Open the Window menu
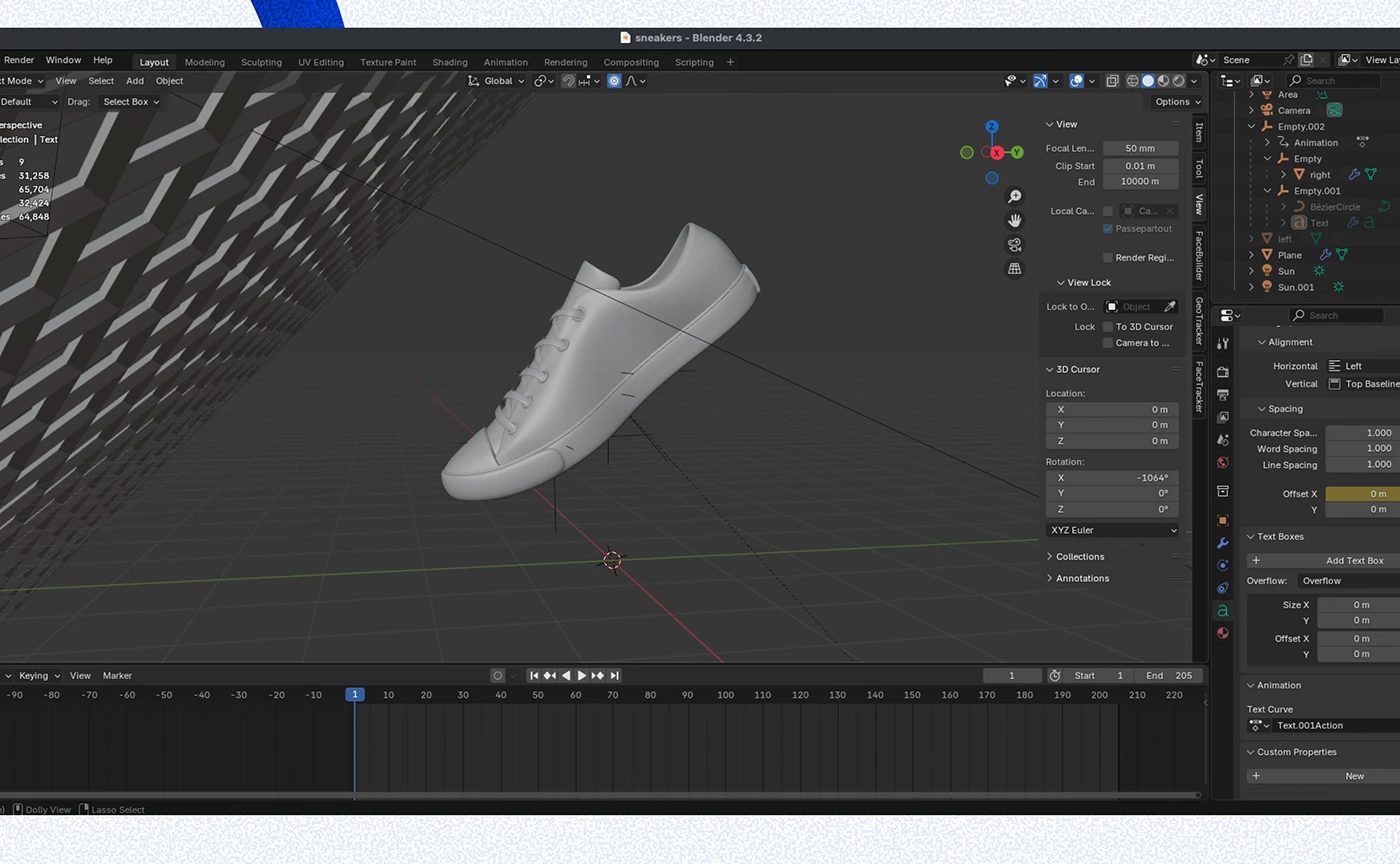Screen dimensions: 1400x864 click(x=63, y=60)
